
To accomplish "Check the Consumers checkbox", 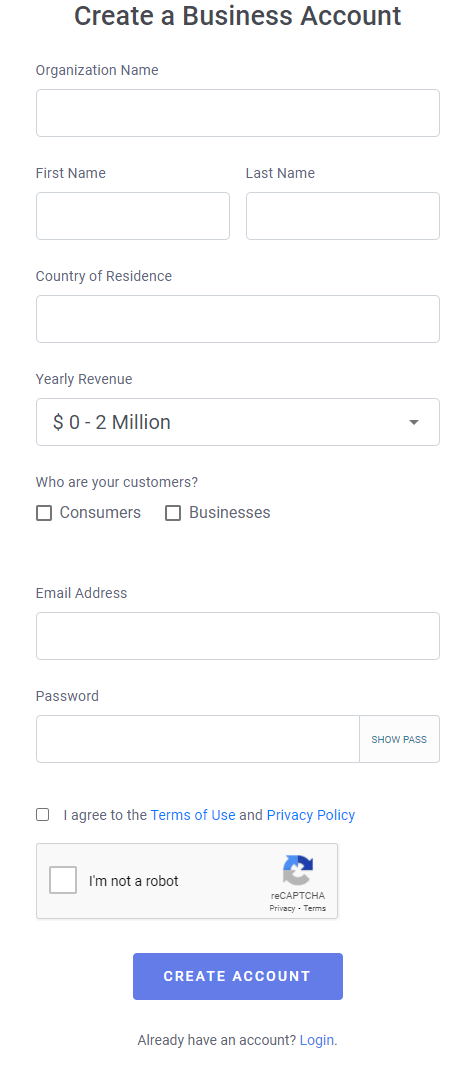I will click(44, 513).
